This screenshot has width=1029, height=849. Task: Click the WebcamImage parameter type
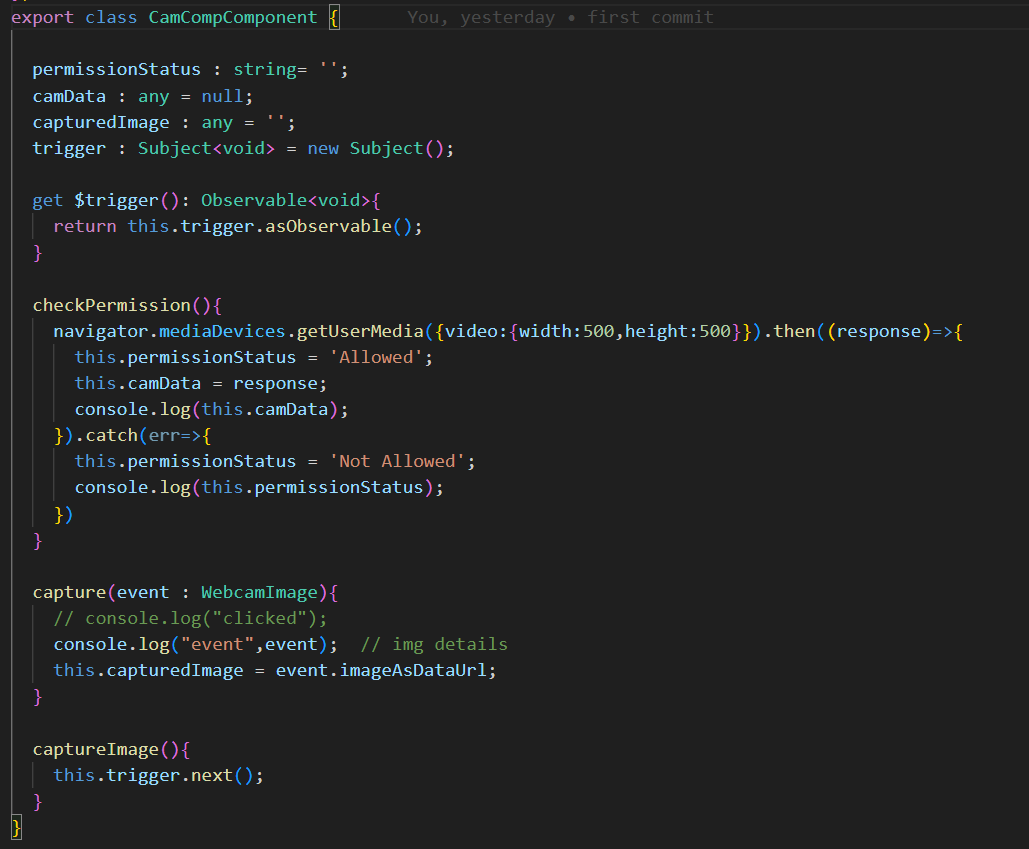[258, 591]
